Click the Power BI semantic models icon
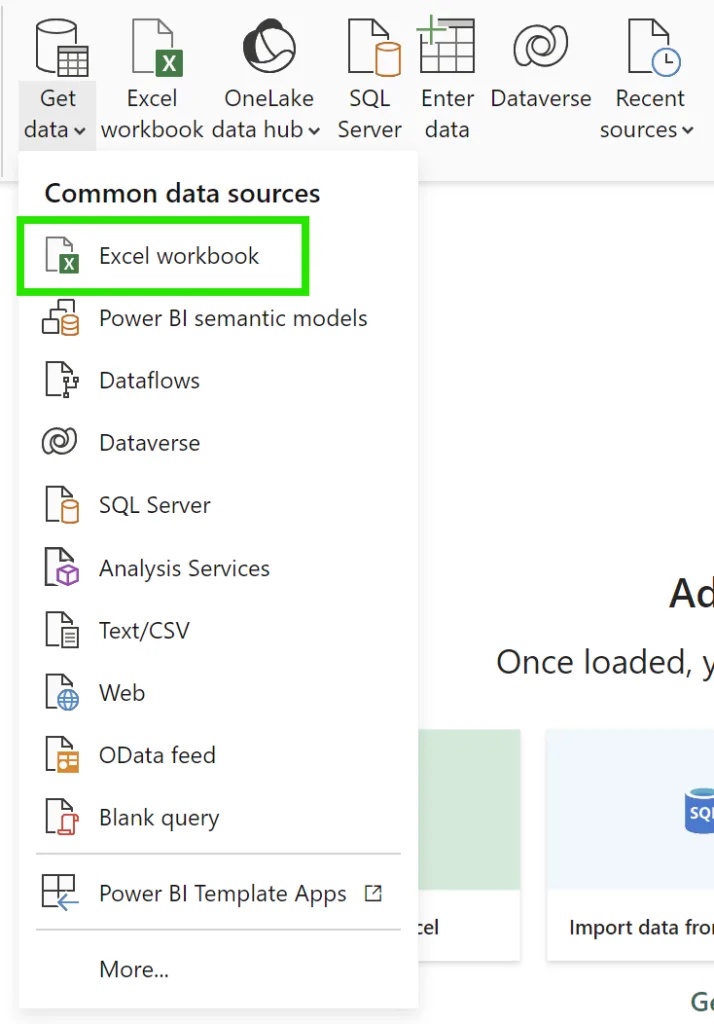 (x=61, y=318)
